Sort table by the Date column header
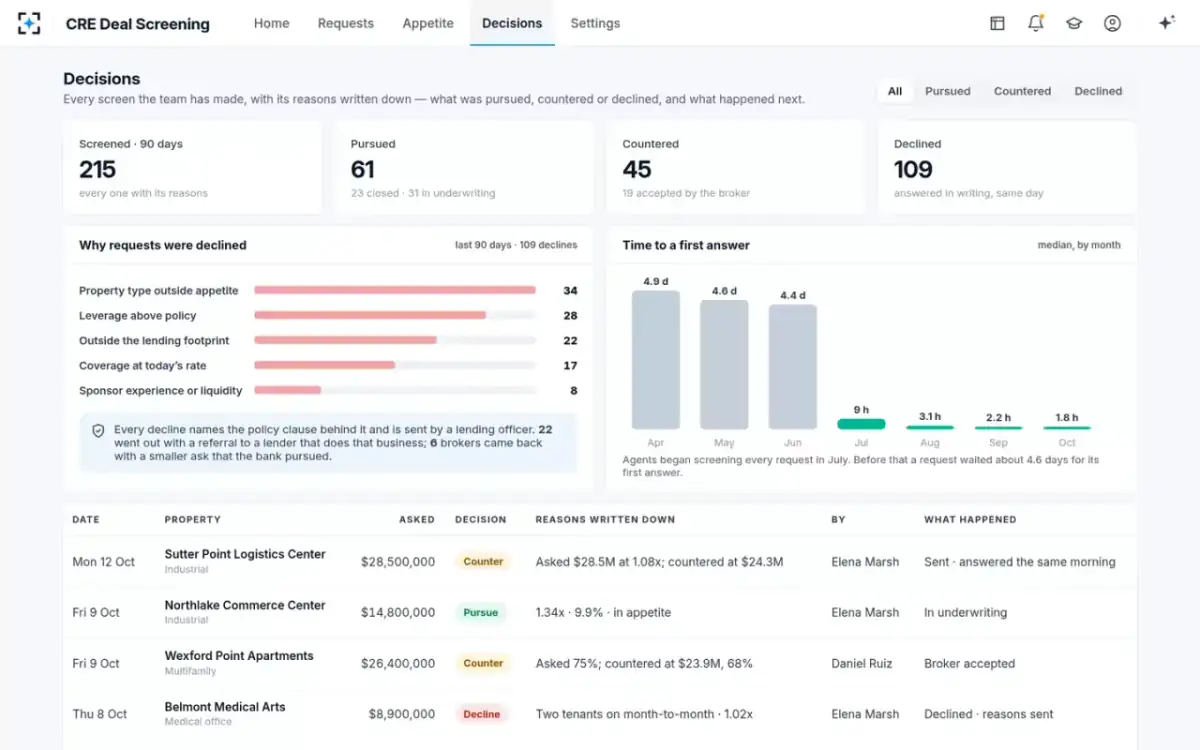This screenshot has width=1200, height=750. coord(86,519)
